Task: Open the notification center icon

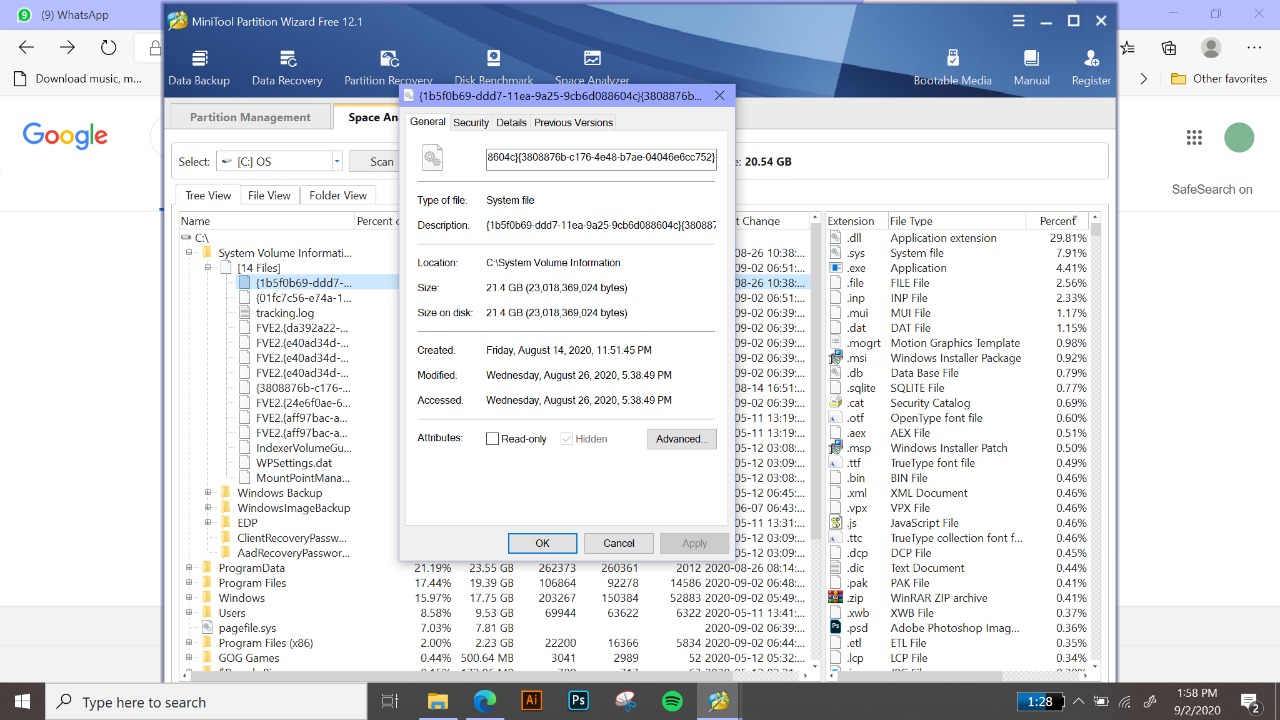Action: (x=1249, y=702)
